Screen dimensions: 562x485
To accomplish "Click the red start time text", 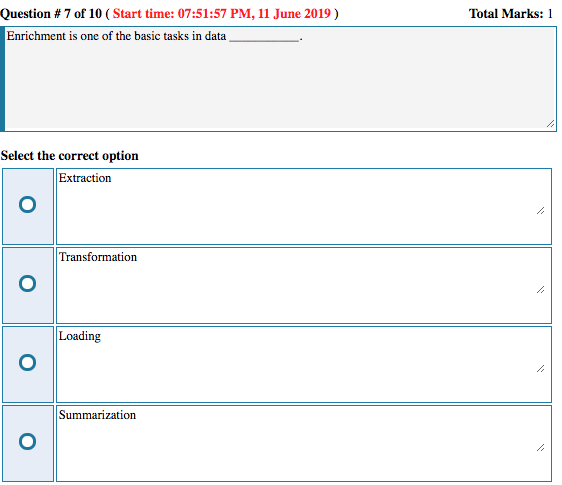I will click(222, 14).
